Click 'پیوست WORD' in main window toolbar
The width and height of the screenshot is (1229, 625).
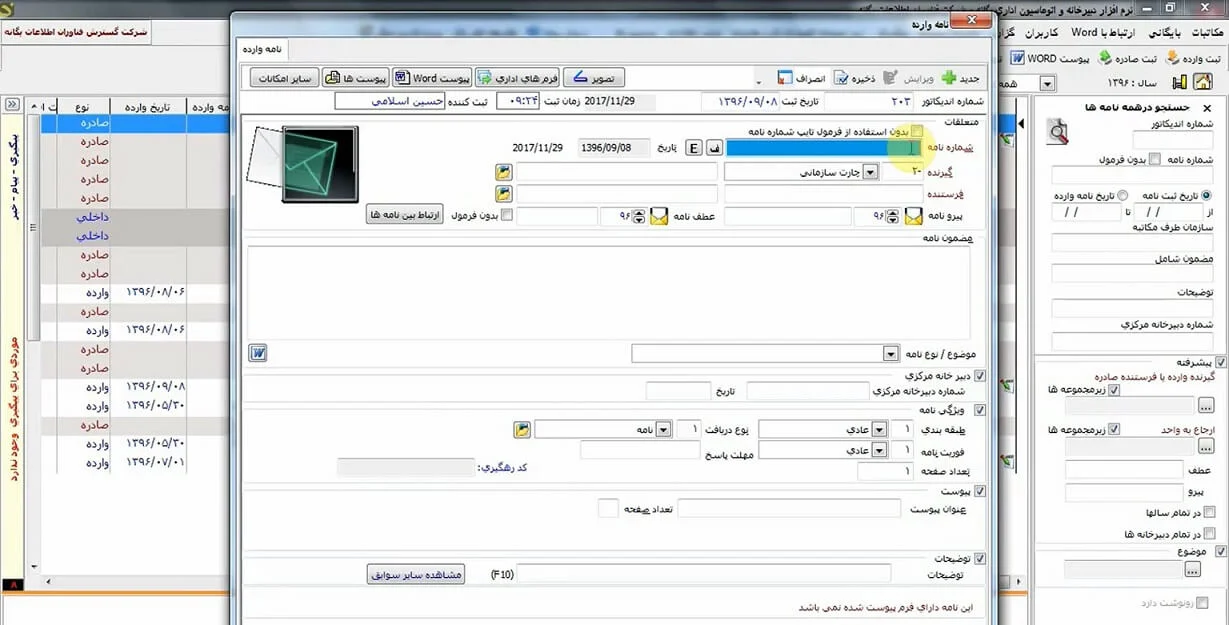coord(1049,58)
